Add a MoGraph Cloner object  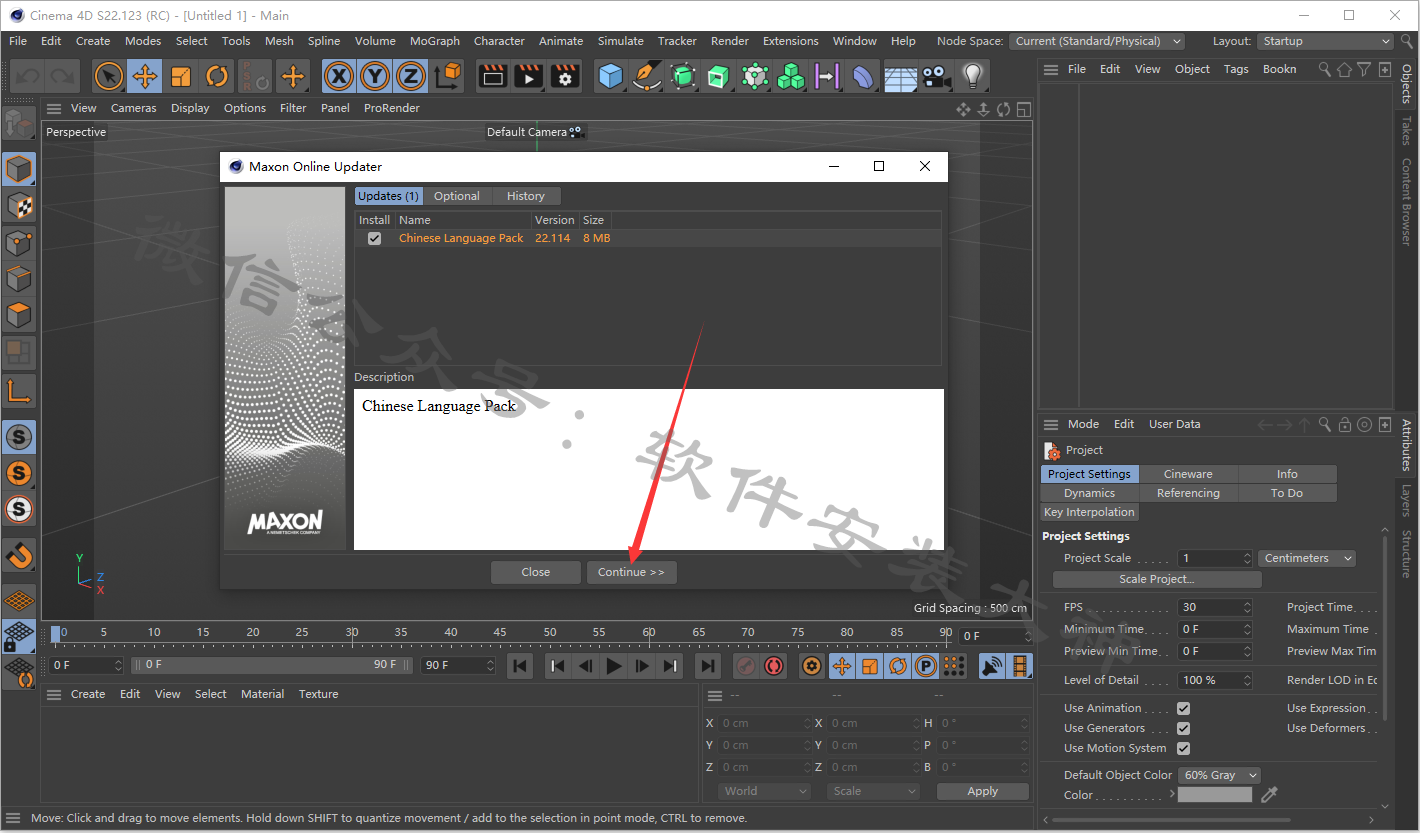pyautogui.click(x=791, y=76)
